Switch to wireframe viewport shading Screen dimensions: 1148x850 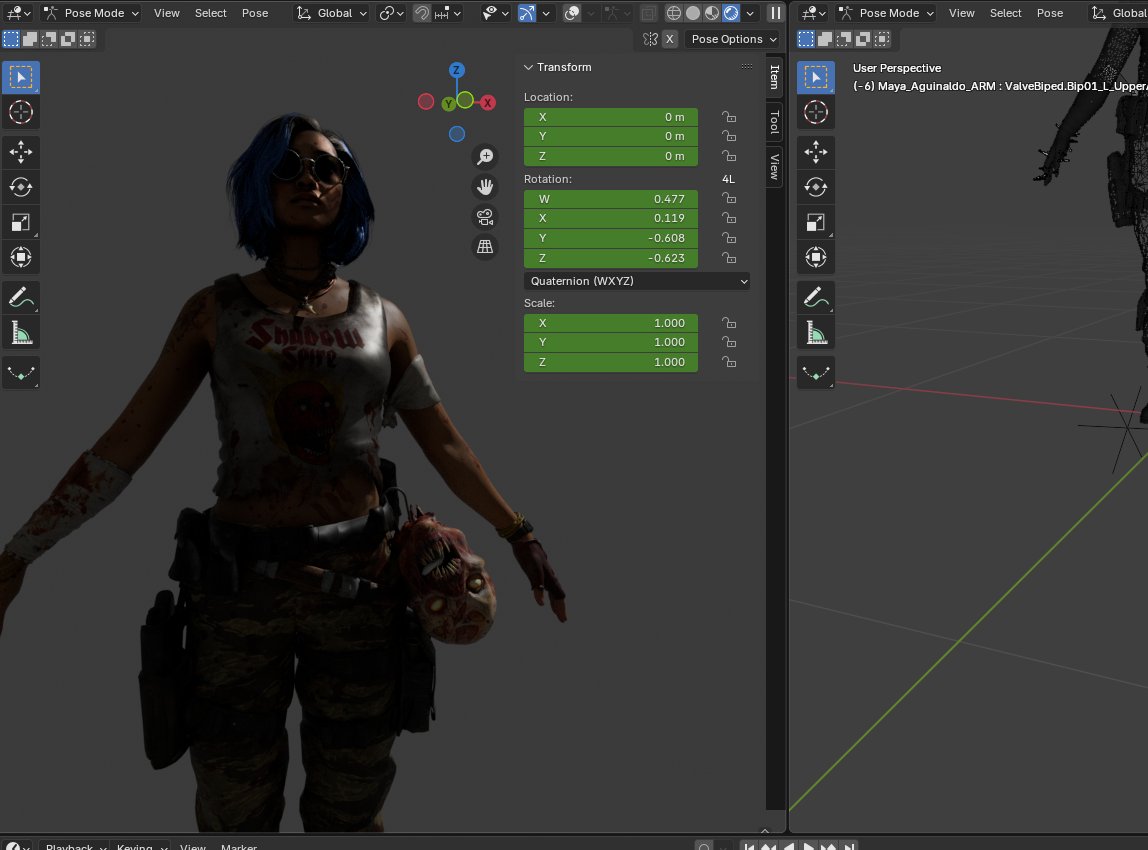pos(674,13)
